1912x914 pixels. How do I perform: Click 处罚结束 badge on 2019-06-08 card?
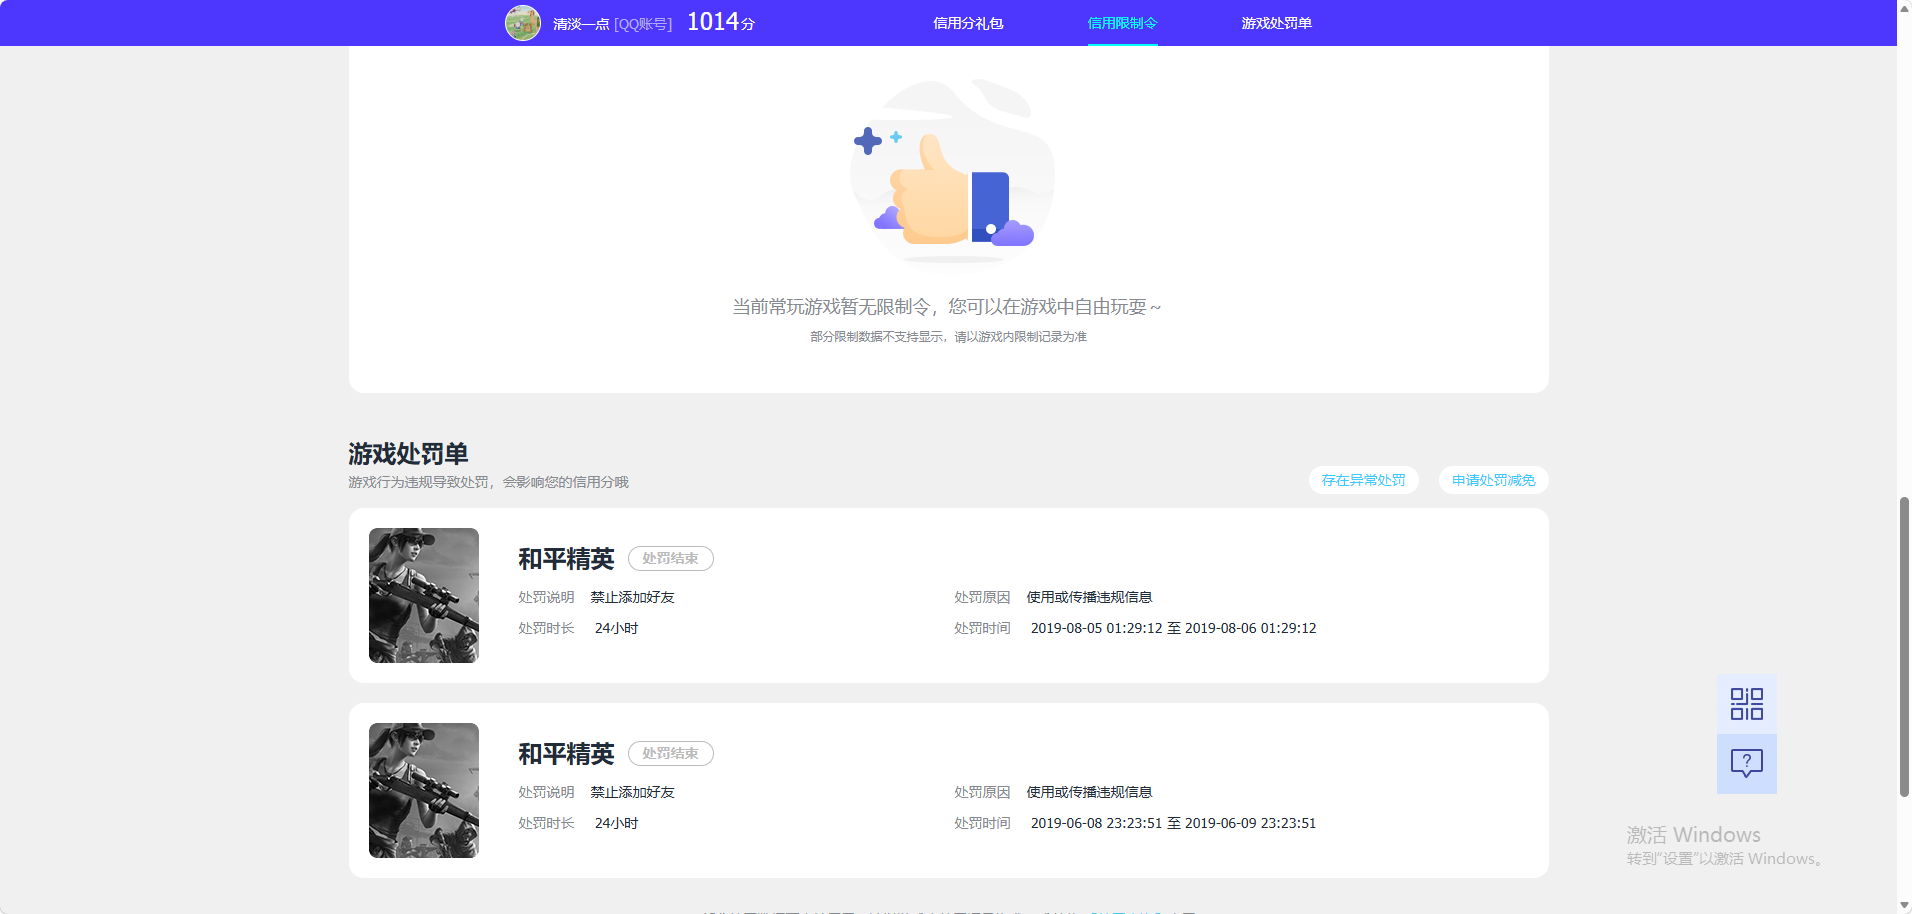pyautogui.click(x=670, y=753)
